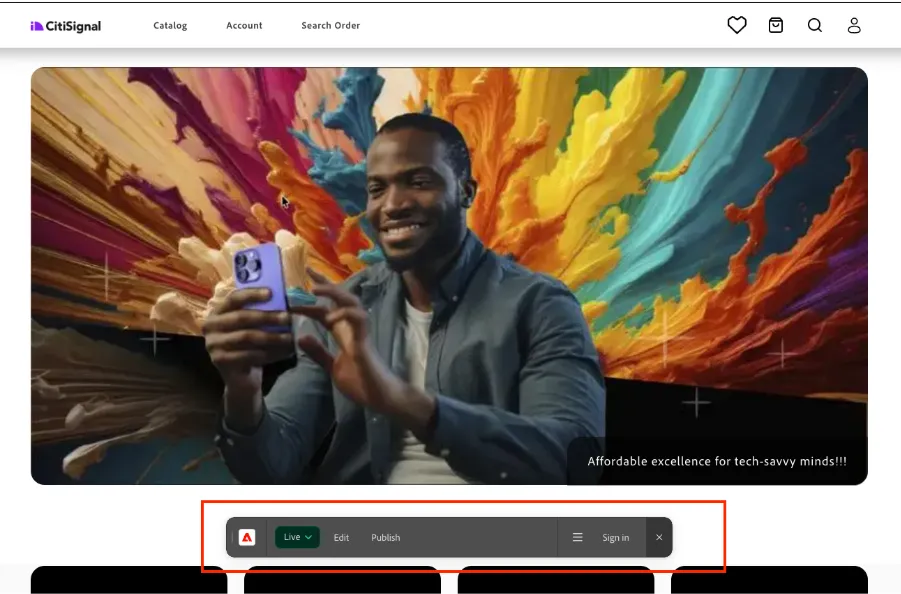
Task: Click the hero banner image
Action: [449, 276]
